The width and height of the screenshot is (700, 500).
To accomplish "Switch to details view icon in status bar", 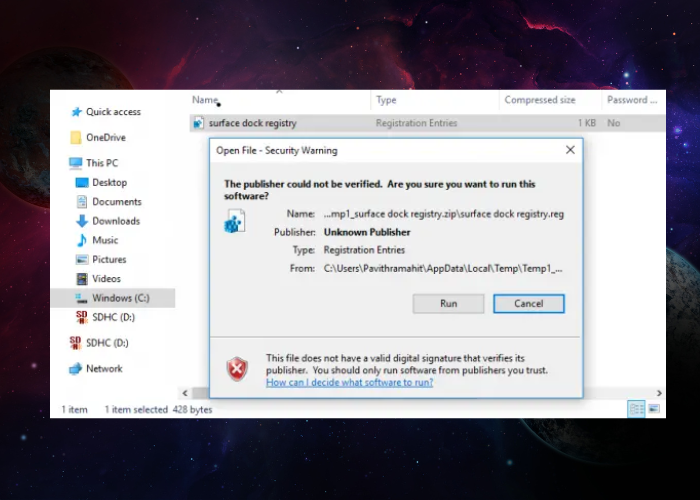I will click(x=636, y=409).
